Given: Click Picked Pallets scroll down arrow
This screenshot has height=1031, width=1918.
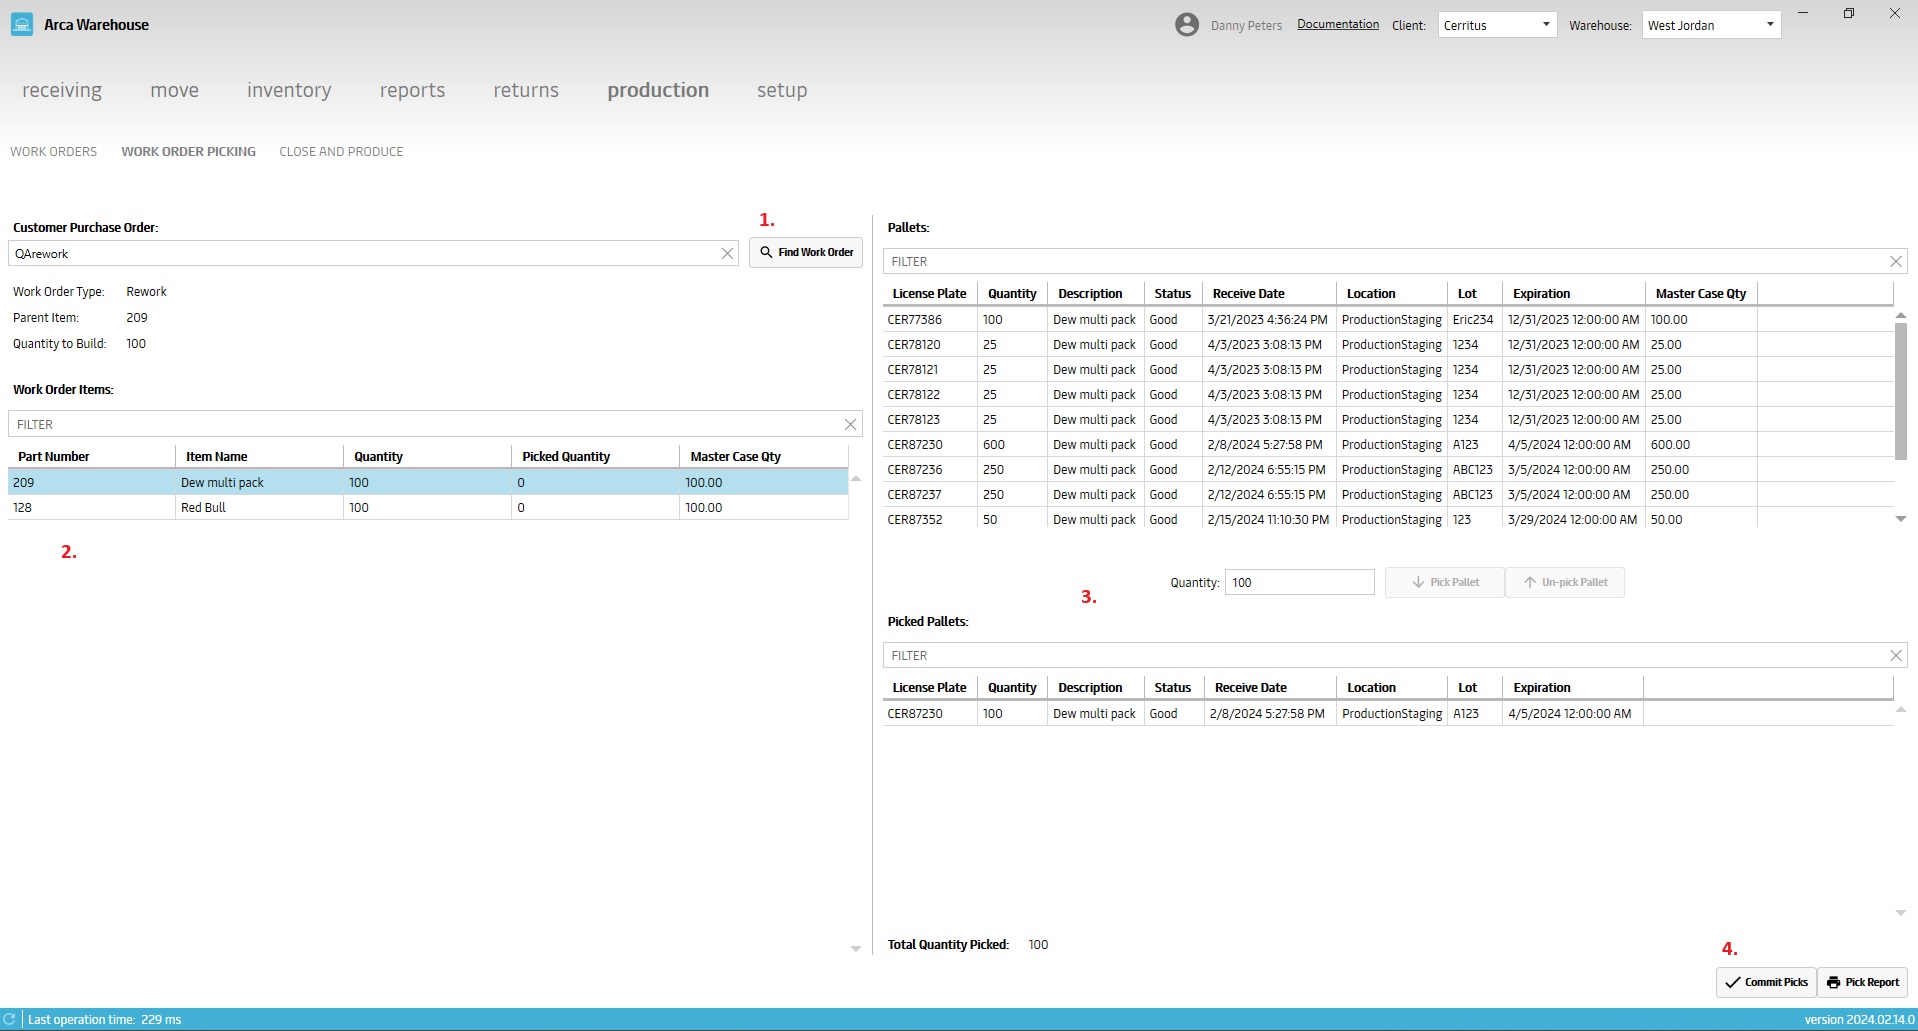Looking at the screenshot, I should 1901,912.
